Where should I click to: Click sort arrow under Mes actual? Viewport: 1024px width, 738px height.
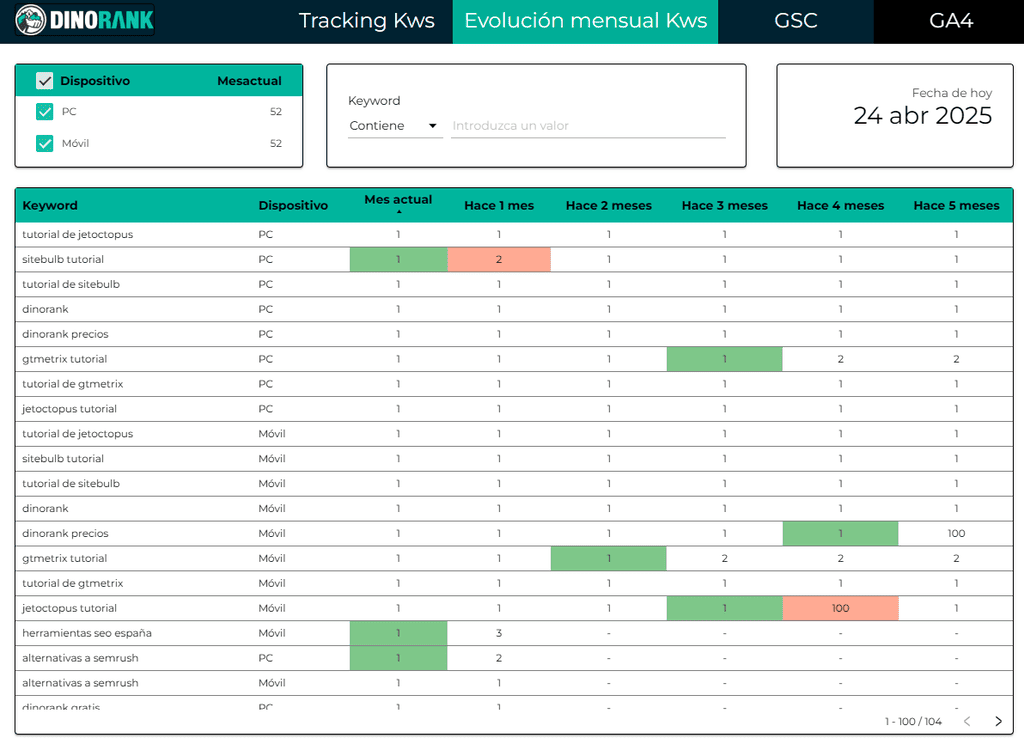(398, 212)
